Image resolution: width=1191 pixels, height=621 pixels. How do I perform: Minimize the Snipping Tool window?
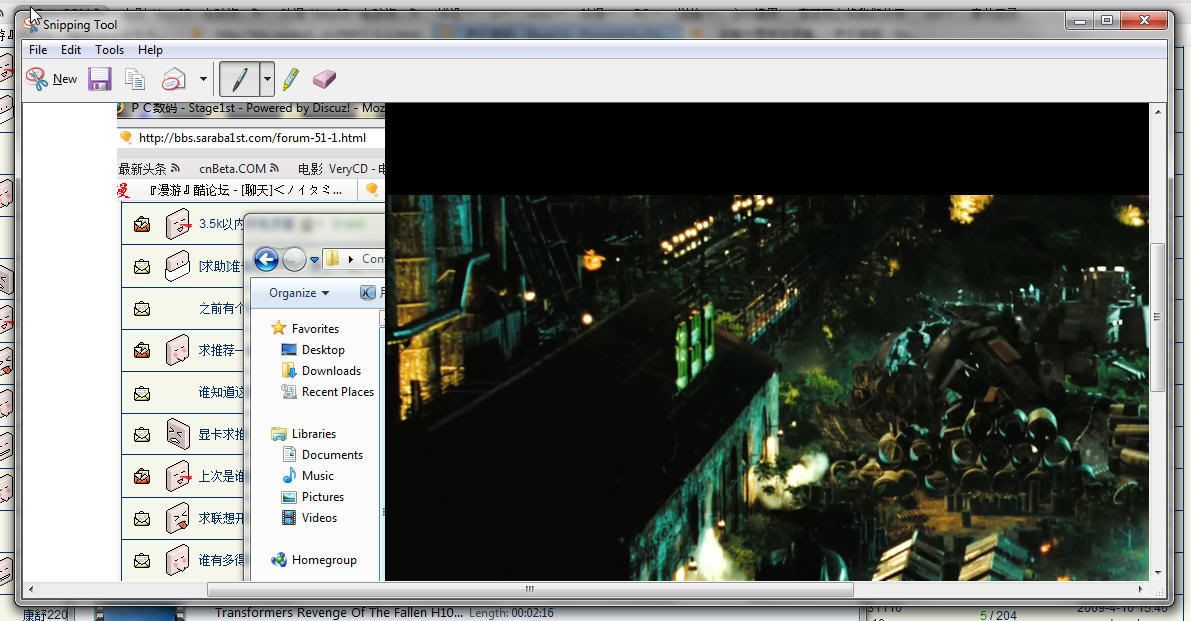[x=1079, y=20]
